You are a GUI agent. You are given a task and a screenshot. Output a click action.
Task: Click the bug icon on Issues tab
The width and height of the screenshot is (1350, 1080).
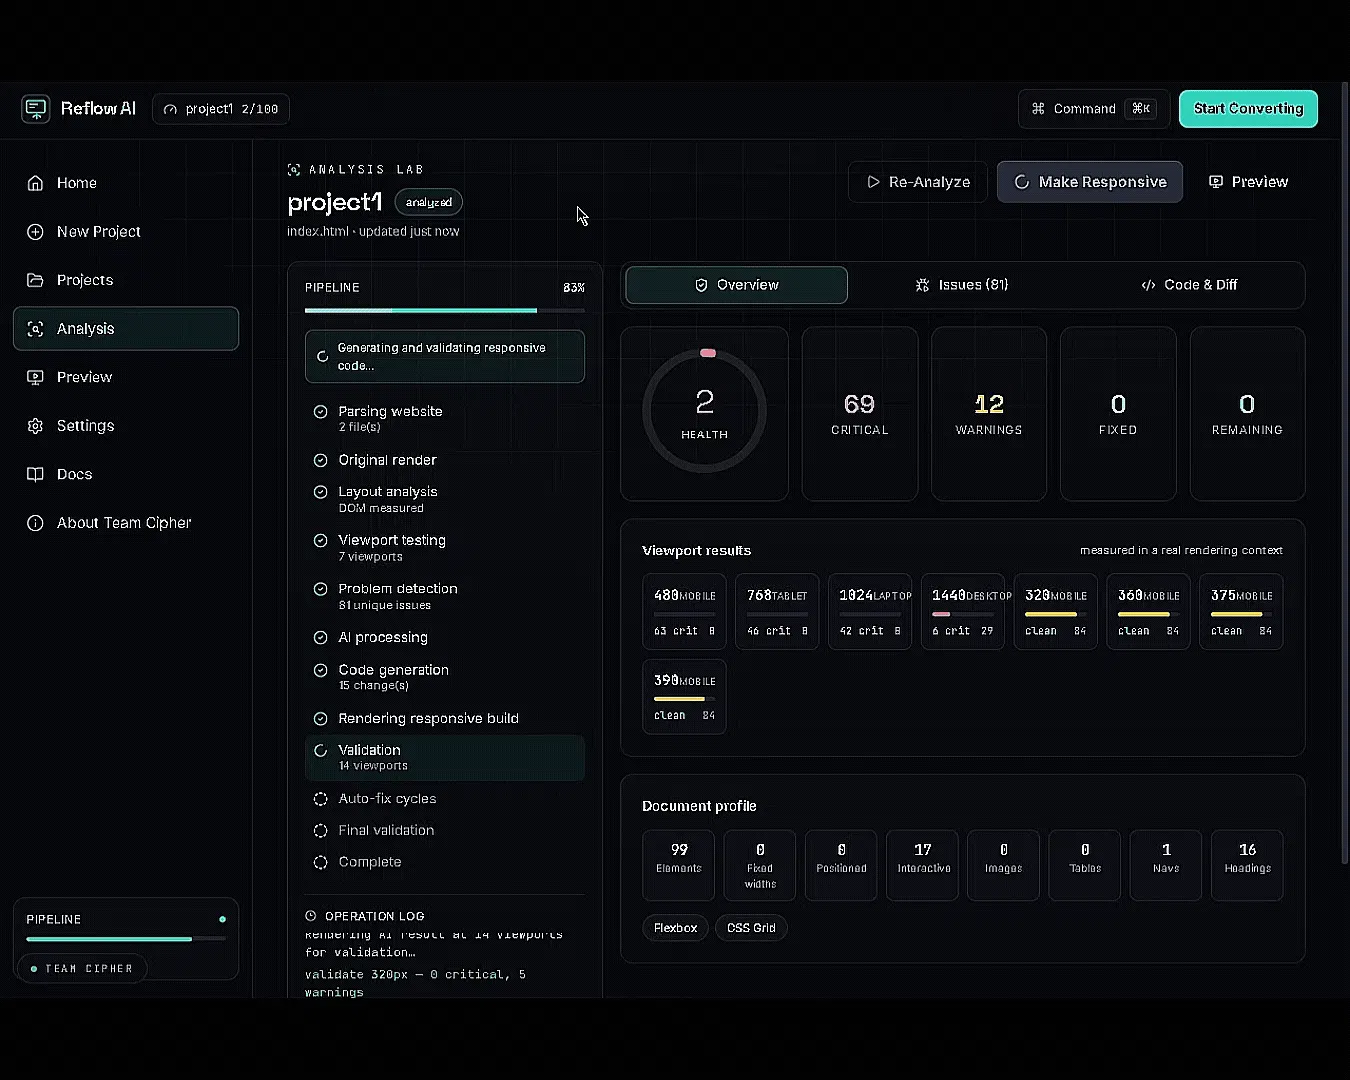pyautogui.click(x=922, y=285)
